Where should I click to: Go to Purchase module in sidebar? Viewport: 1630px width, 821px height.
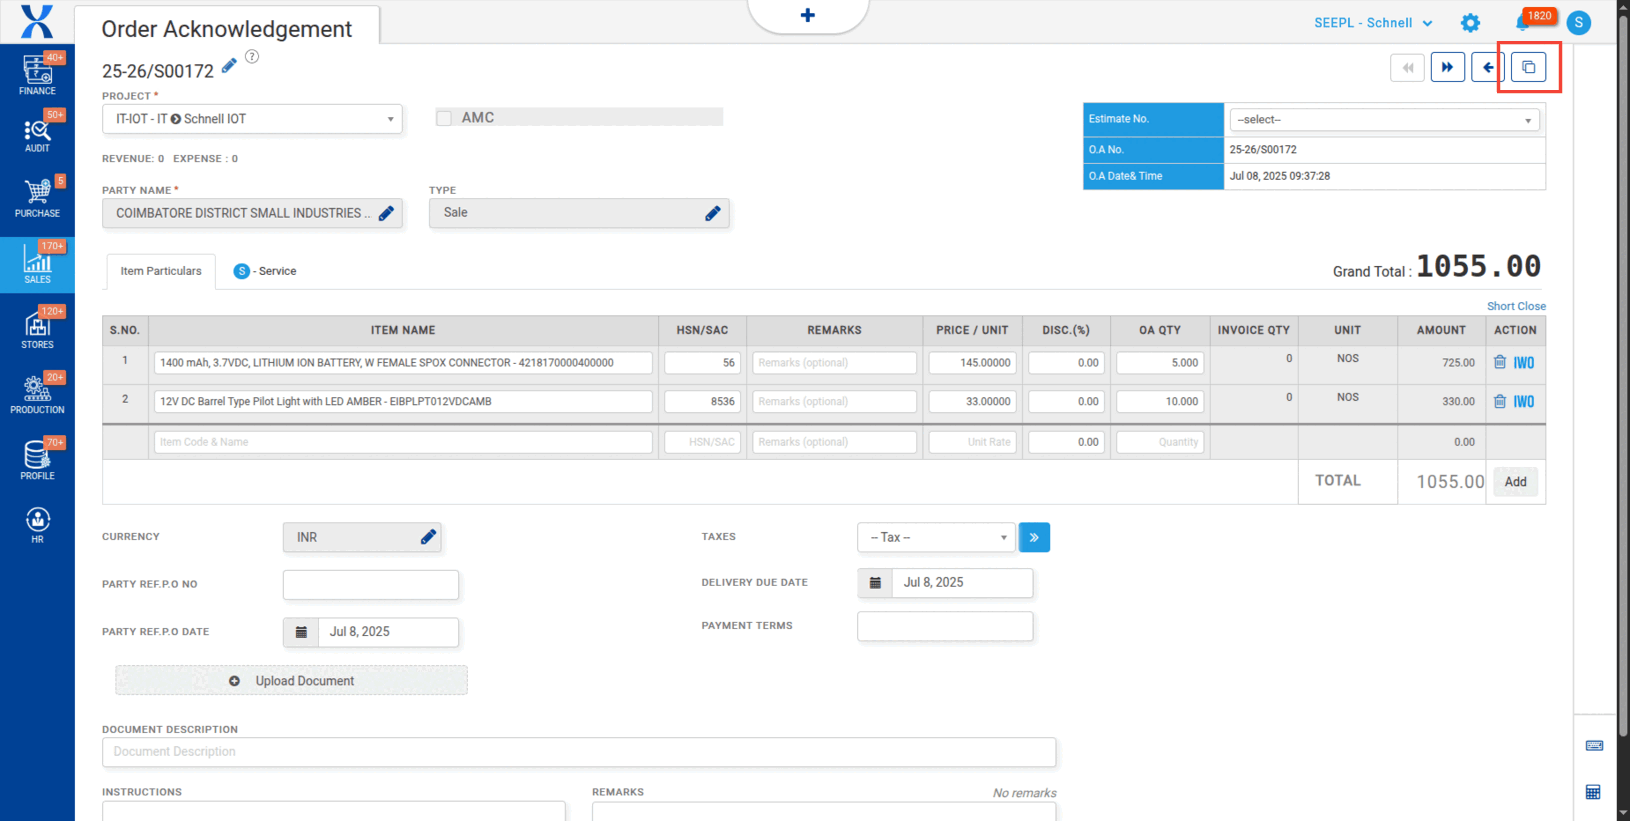coord(37,197)
